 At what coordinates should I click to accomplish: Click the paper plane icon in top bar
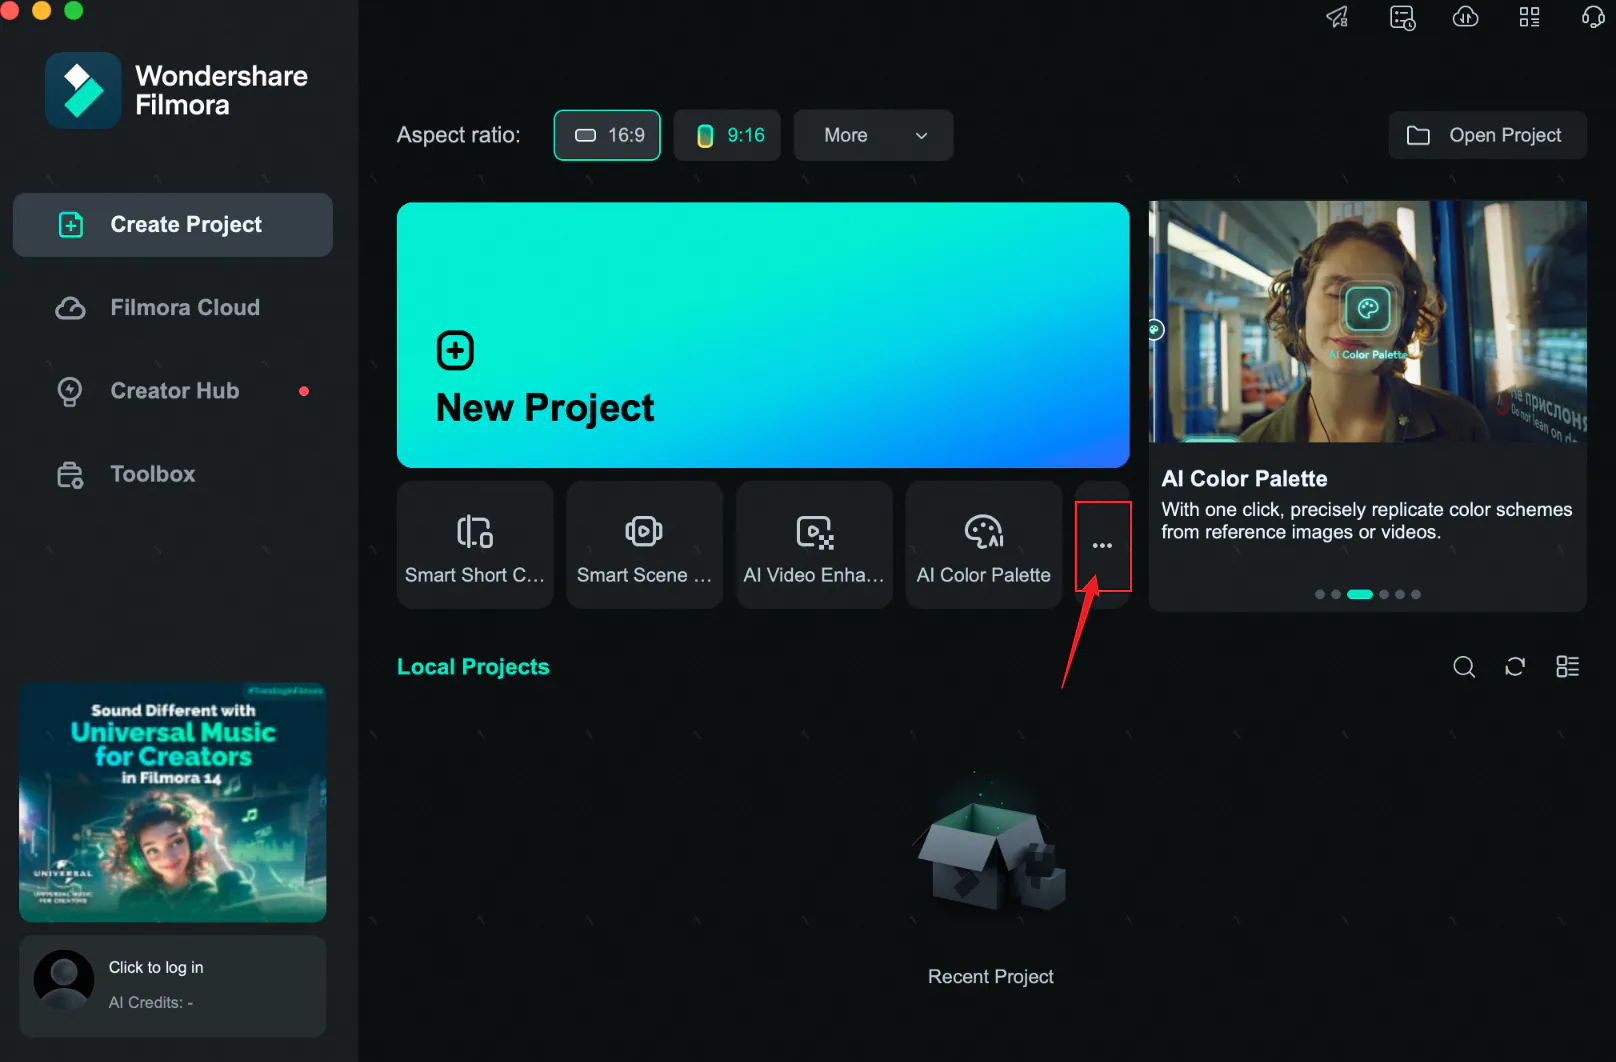pos(1337,17)
